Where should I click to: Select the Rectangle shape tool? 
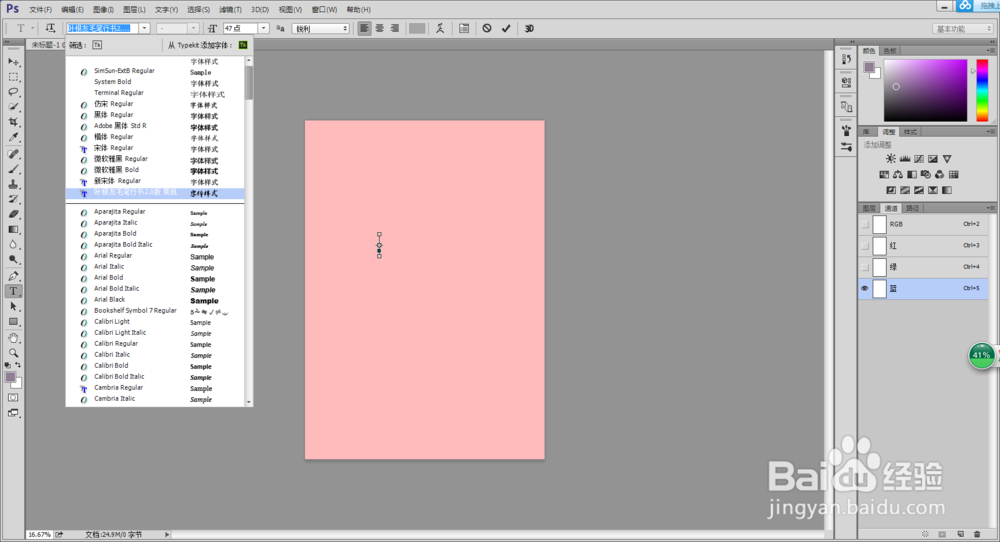coord(13,322)
